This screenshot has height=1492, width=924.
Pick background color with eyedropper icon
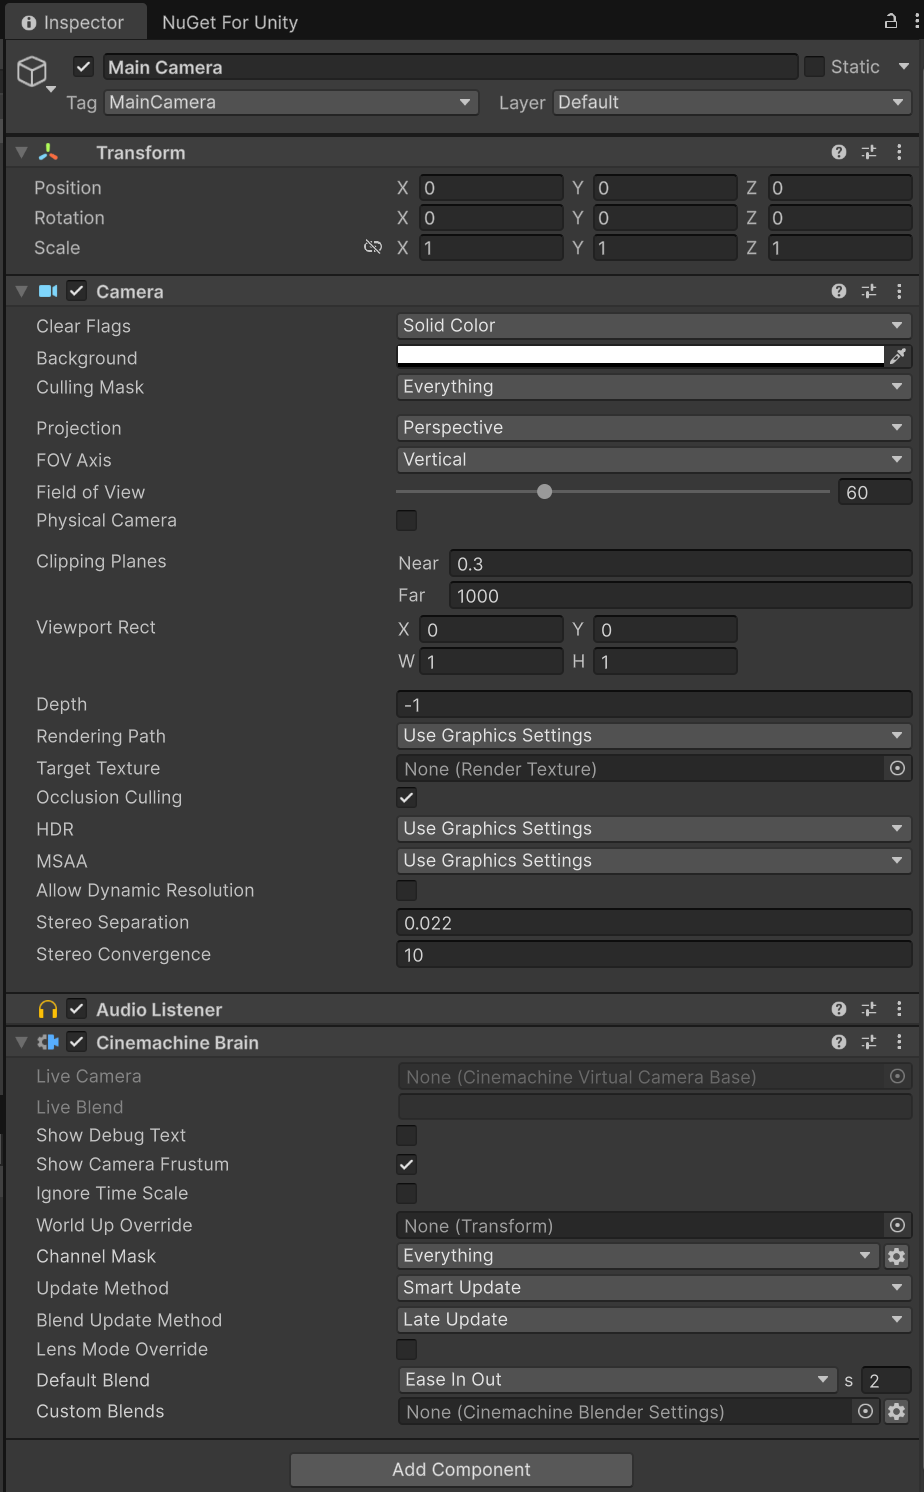[x=898, y=356]
